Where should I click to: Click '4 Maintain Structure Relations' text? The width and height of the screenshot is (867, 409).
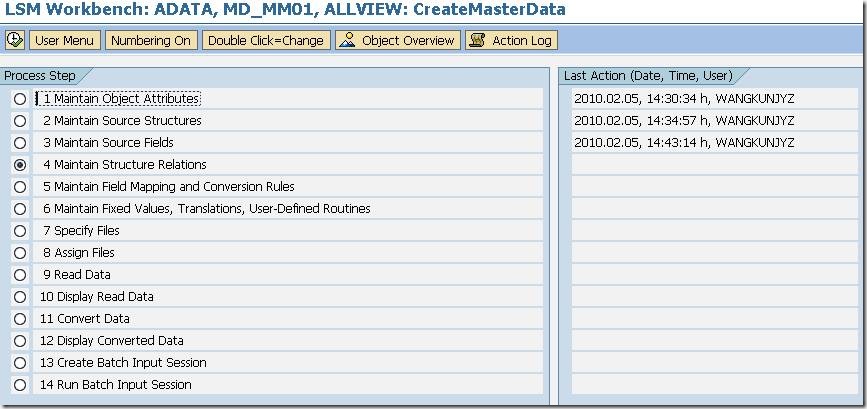click(x=124, y=165)
